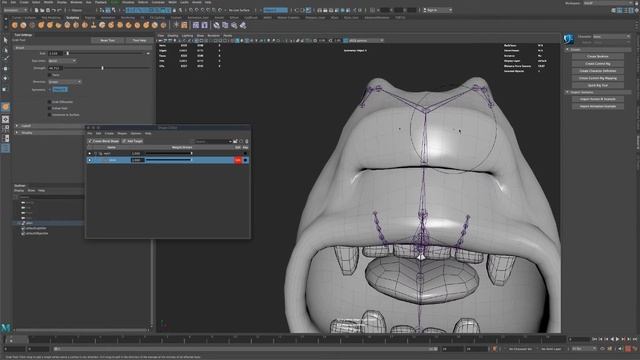Screen dimensions: 640x360
Task: Pick the Lasso select tool in toolbox
Action: point(5,50)
